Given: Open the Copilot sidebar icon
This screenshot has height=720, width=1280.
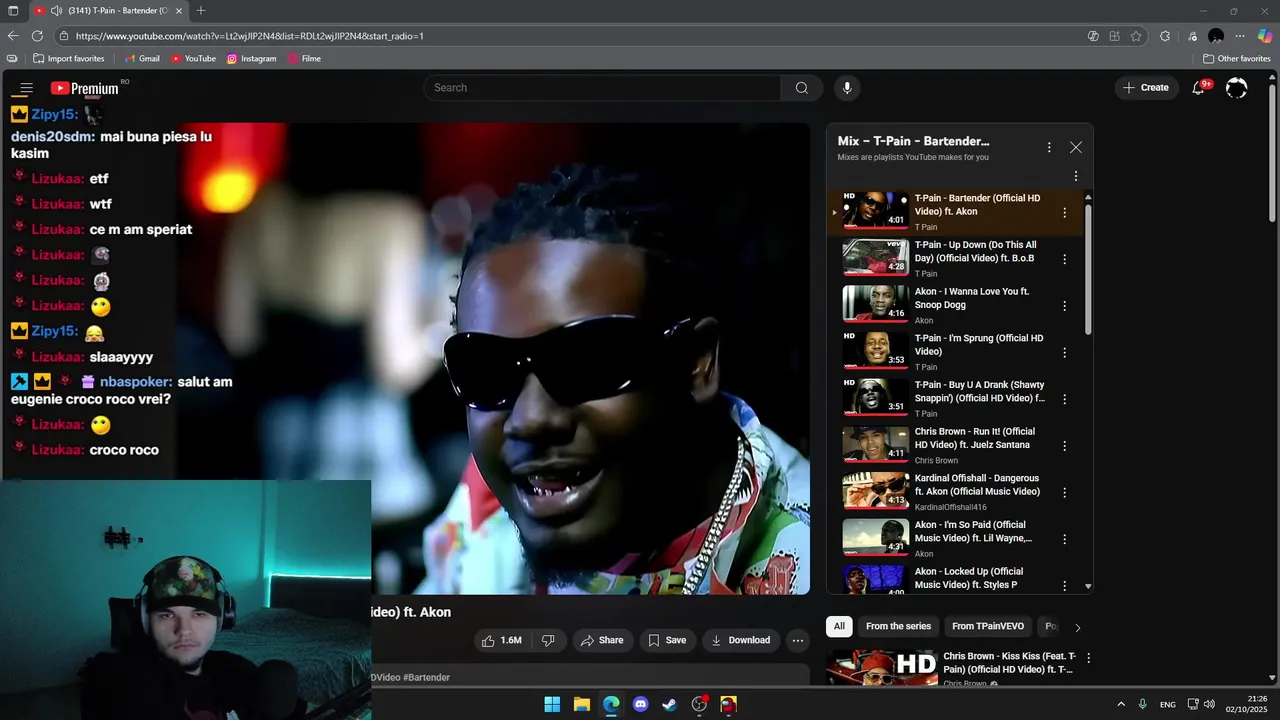Looking at the screenshot, I should coord(1265,36).
